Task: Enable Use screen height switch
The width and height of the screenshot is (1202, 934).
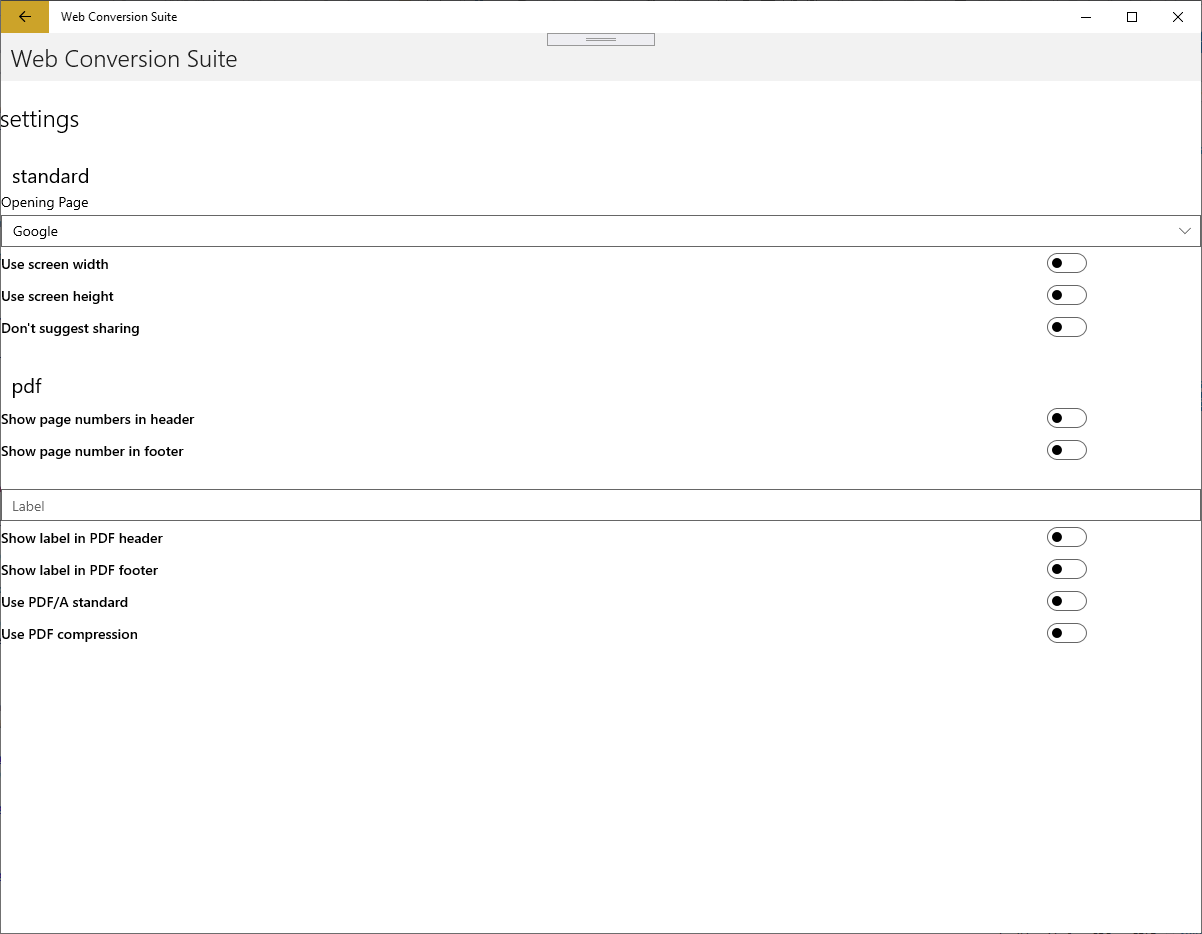Action: point(1066,296)
